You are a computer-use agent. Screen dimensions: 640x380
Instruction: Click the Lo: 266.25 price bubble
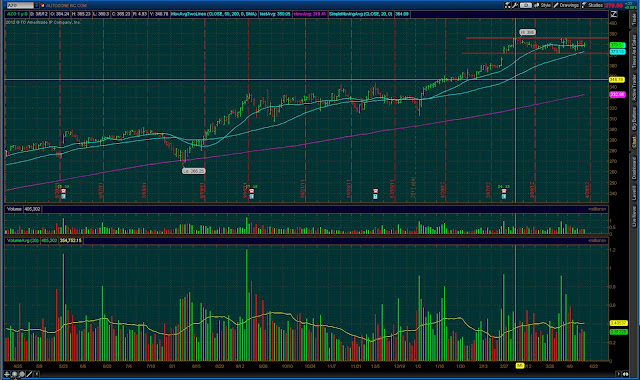(x=193, y=171)
